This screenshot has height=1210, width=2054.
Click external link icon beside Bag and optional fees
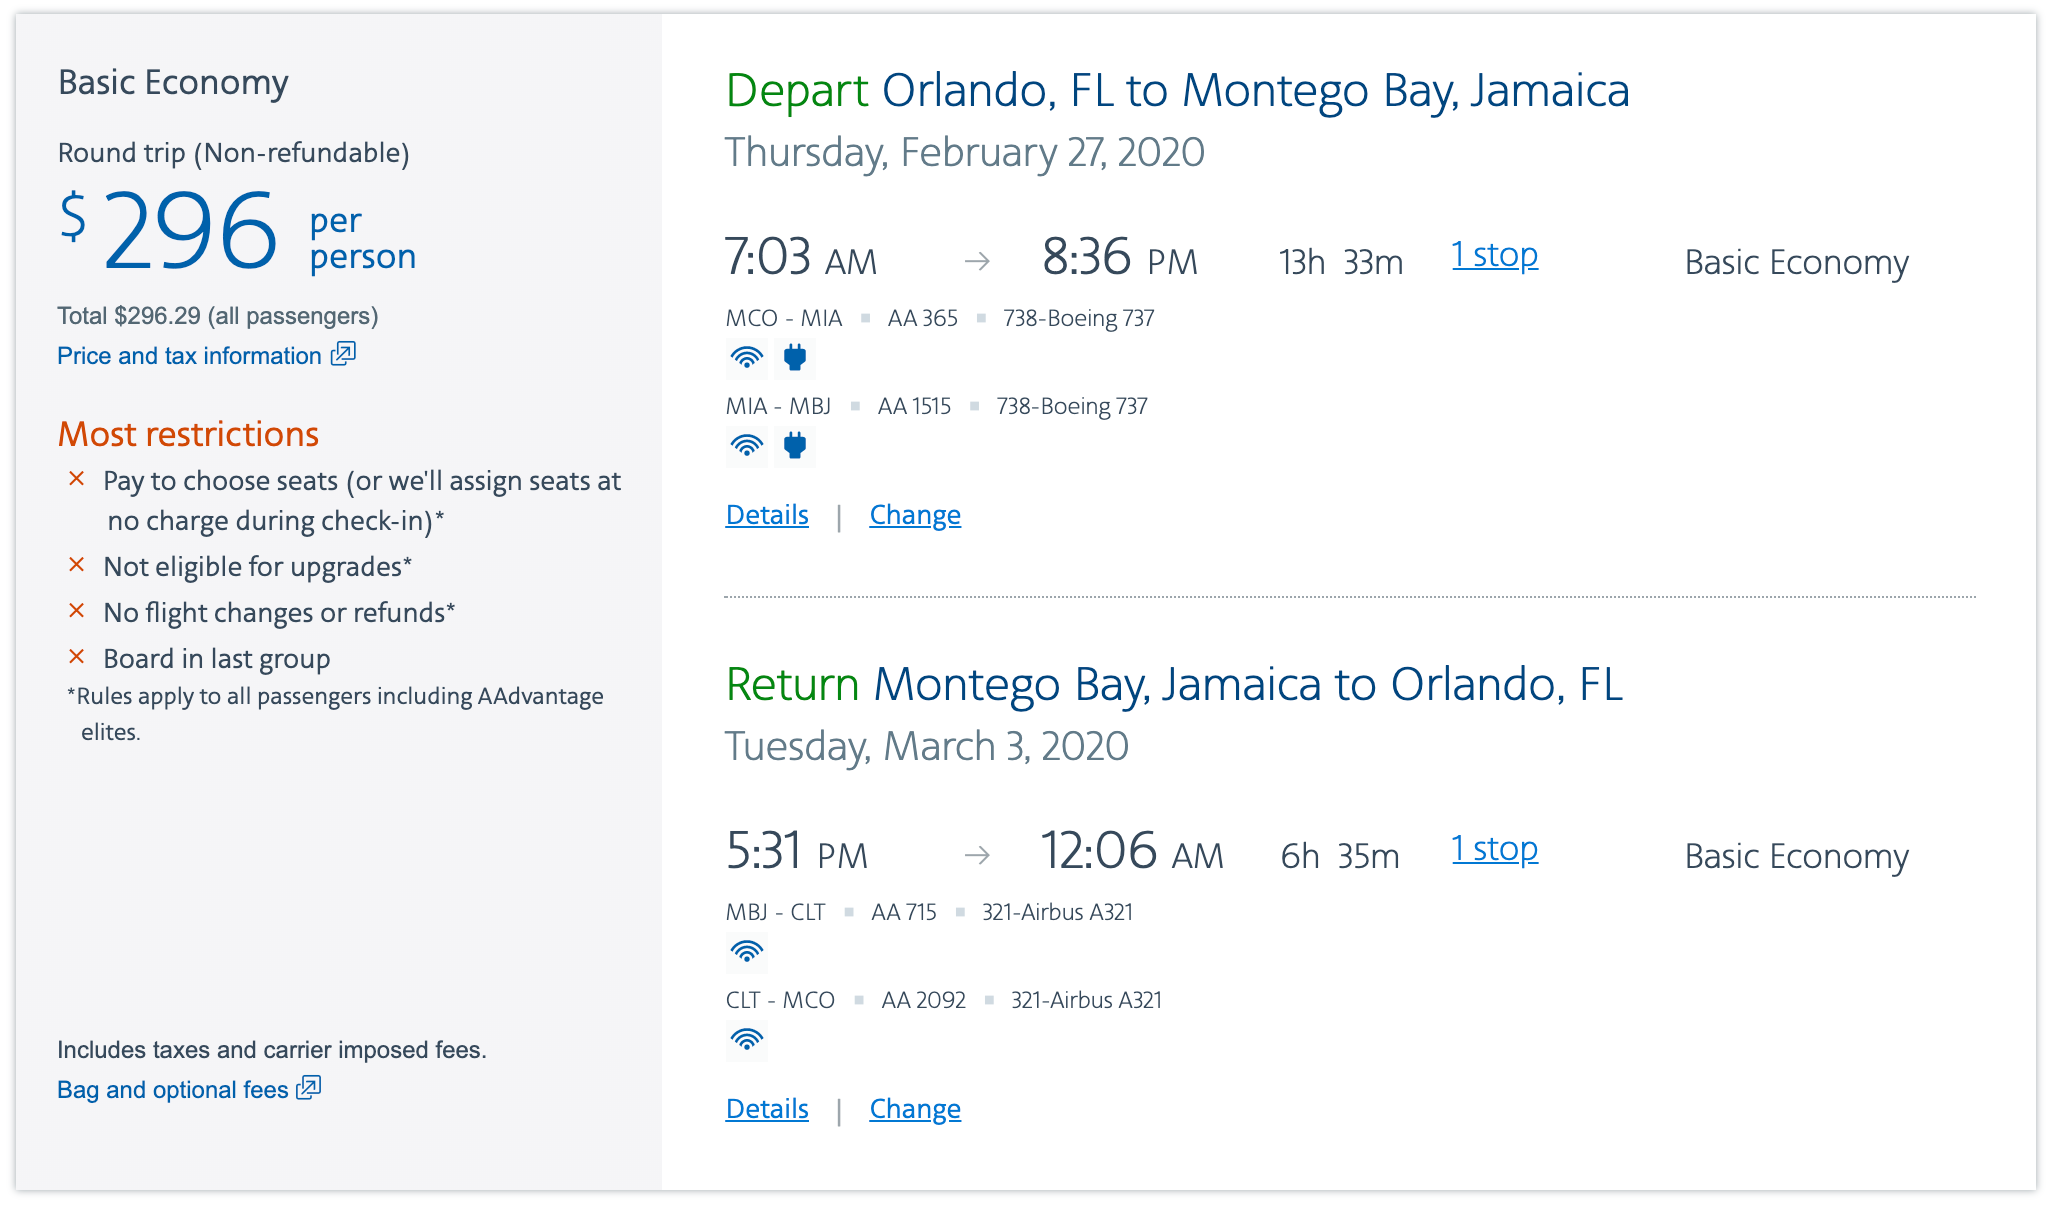pos(309,1088)
